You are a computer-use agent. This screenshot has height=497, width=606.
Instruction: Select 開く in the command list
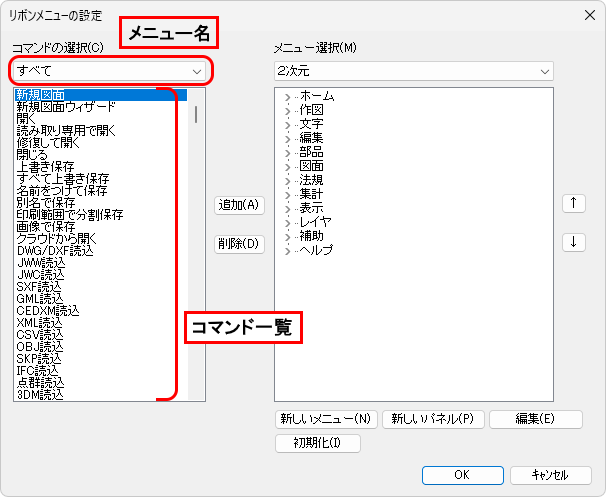(100, 119)
